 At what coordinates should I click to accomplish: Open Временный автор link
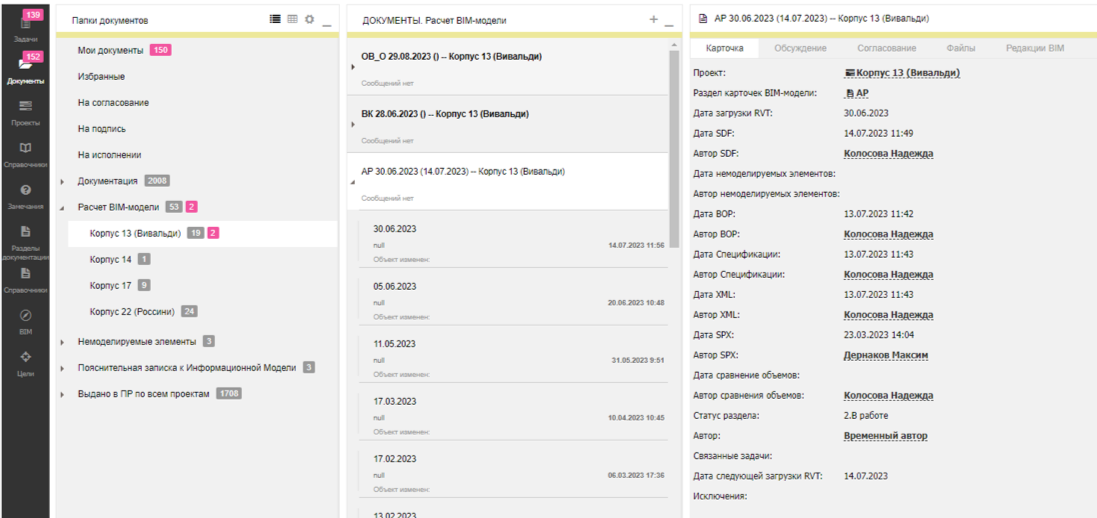pos(886,435)
